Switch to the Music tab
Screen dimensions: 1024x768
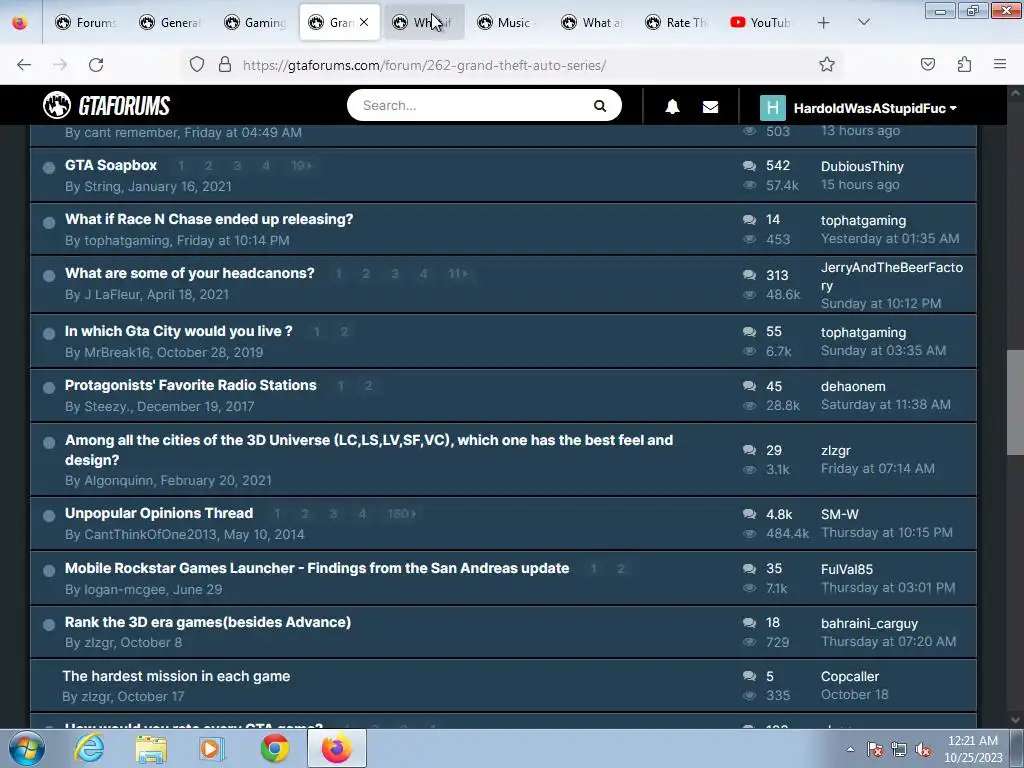pyautogui.click(x=508, y=23)
